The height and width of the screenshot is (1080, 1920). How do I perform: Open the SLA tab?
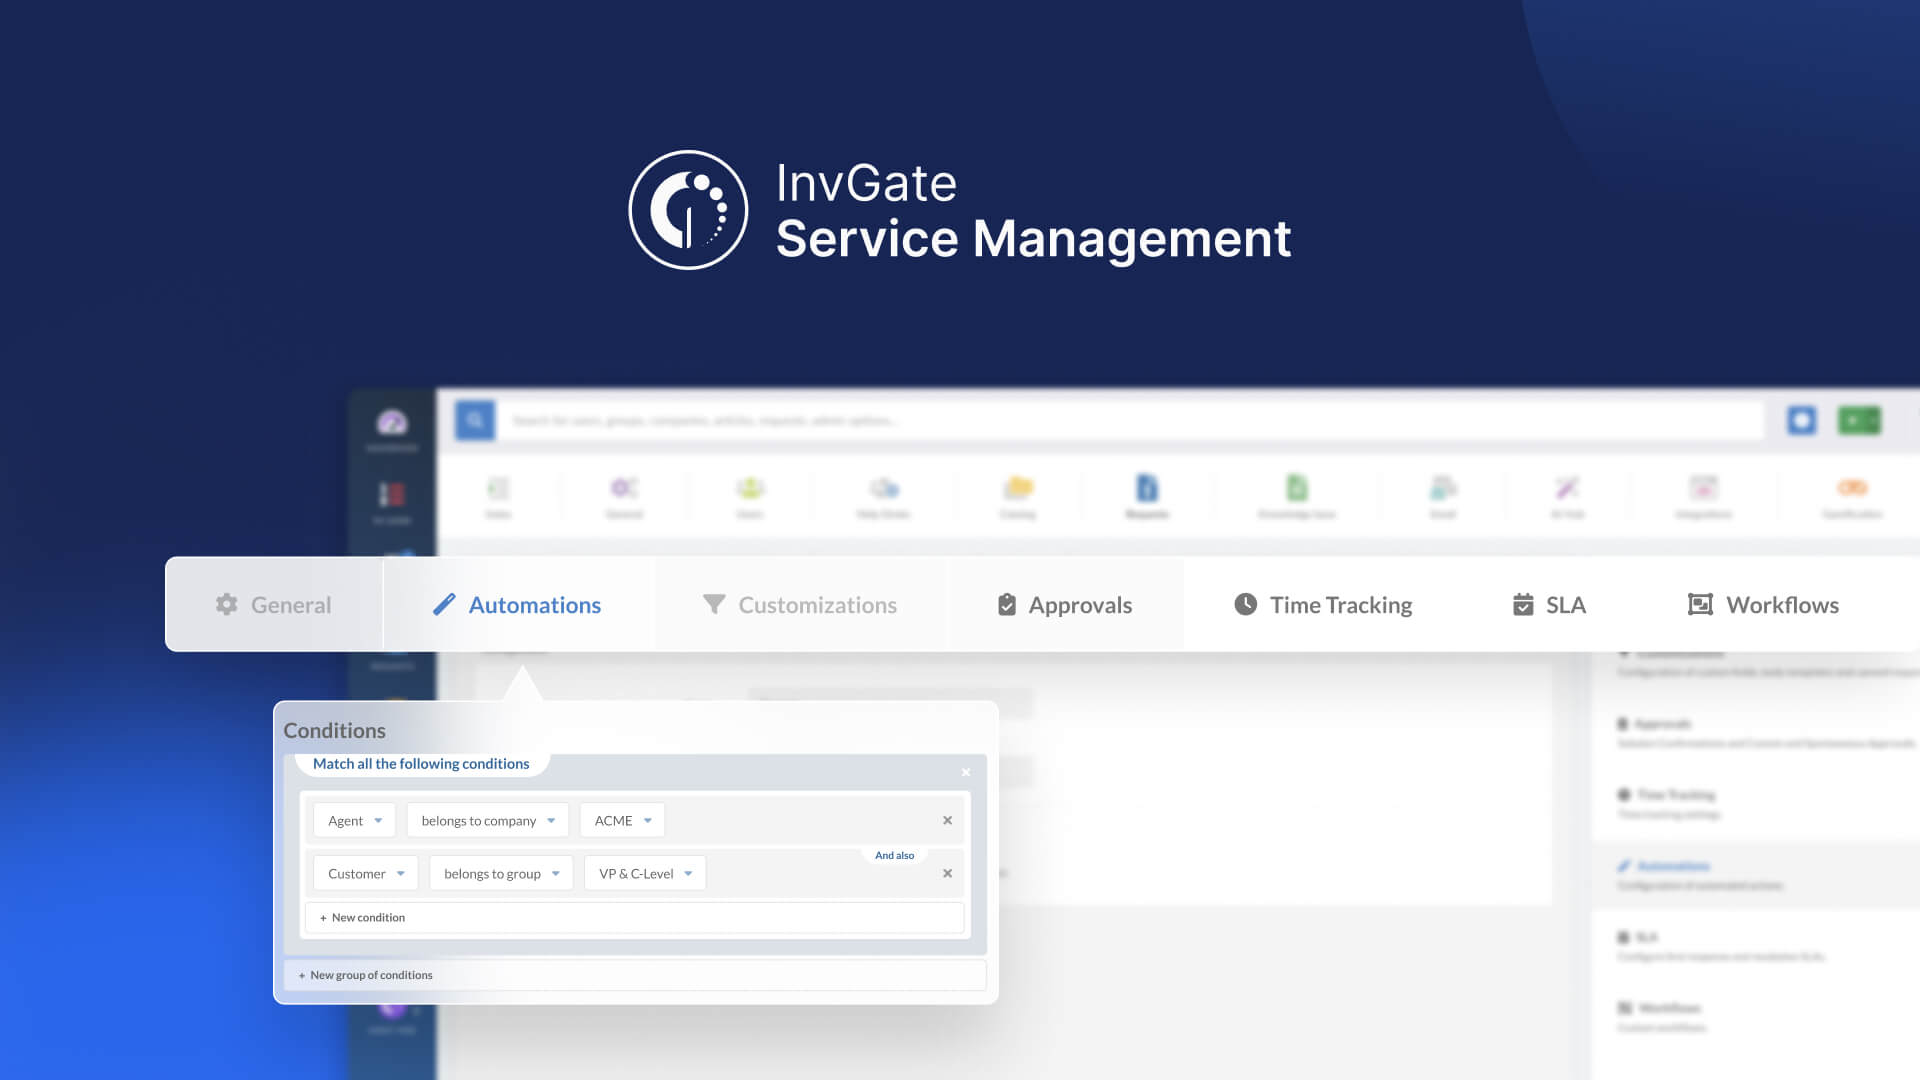pyautogui.click(x=1549, y=605)
